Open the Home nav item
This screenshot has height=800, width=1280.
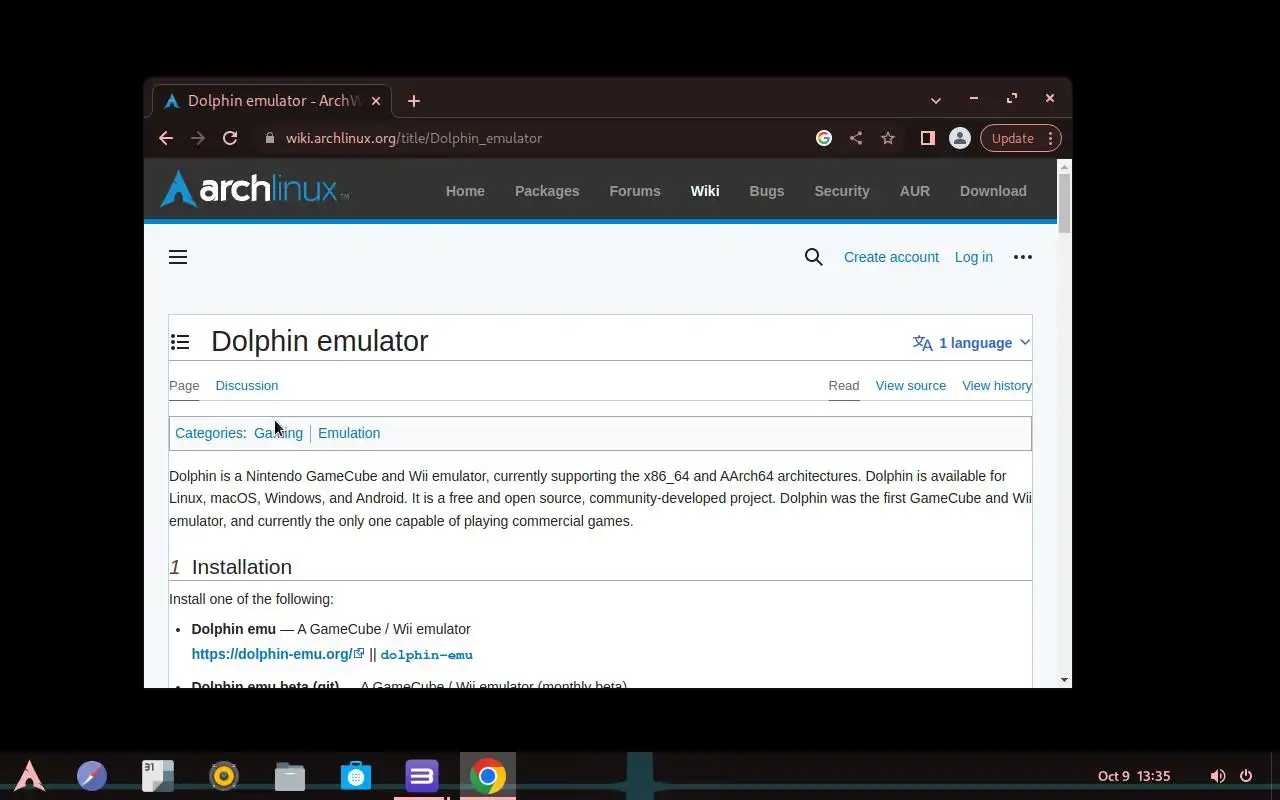click(x=465, y=191)
